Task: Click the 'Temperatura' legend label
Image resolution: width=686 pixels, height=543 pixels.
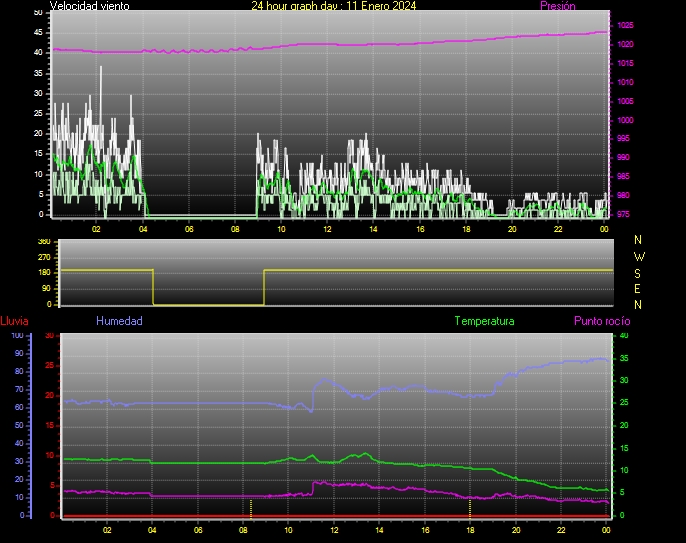Action: coord(484,321)
